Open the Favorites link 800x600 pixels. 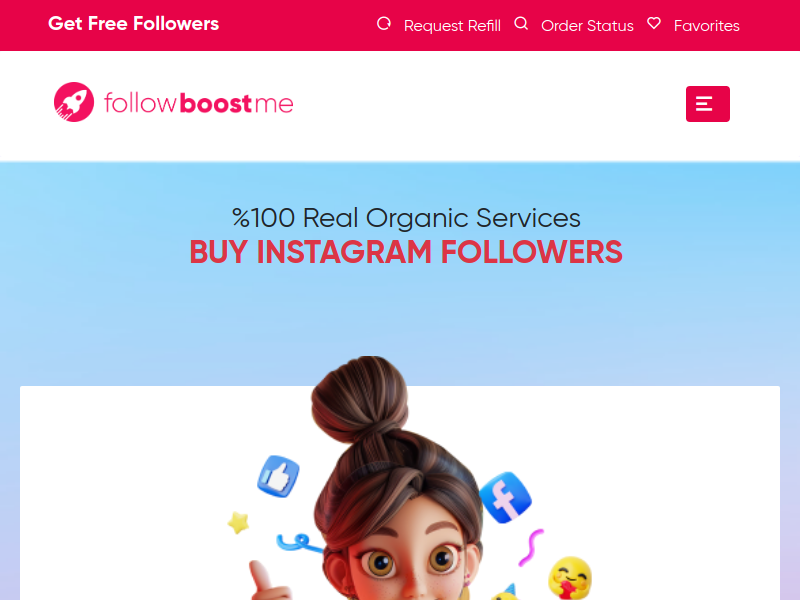[x=707, y=26]
